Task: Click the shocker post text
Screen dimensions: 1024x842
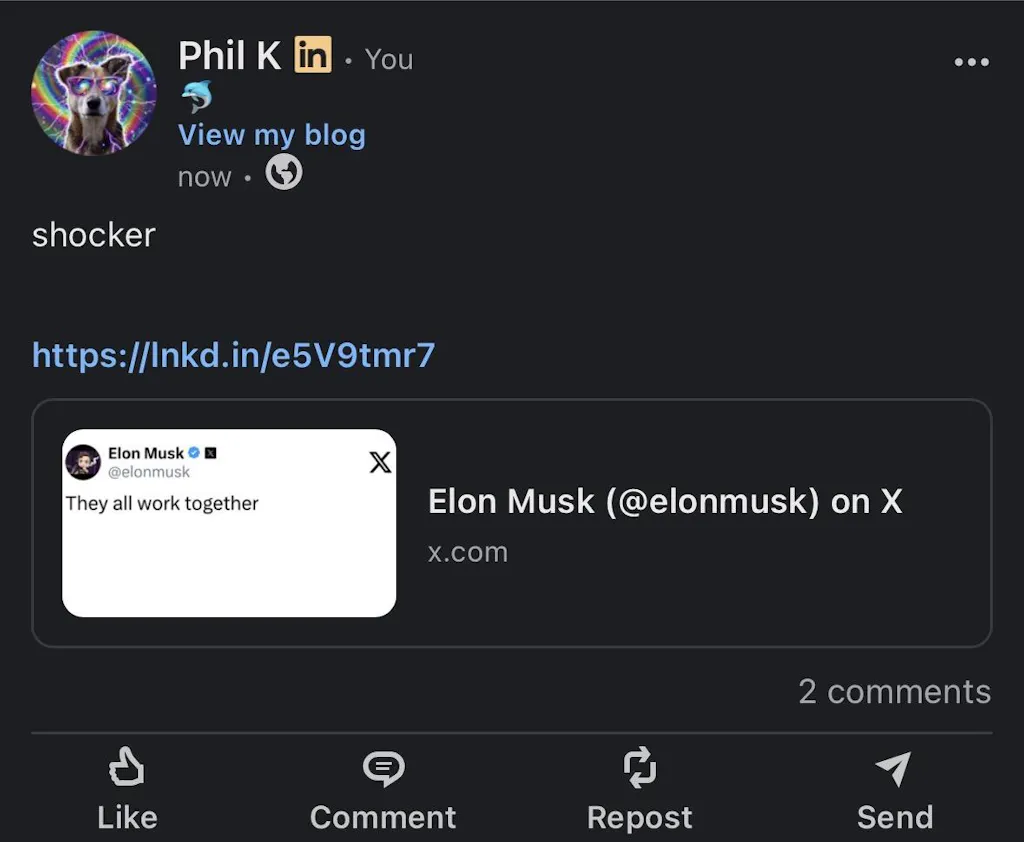Action: click(x=94, y=235)
